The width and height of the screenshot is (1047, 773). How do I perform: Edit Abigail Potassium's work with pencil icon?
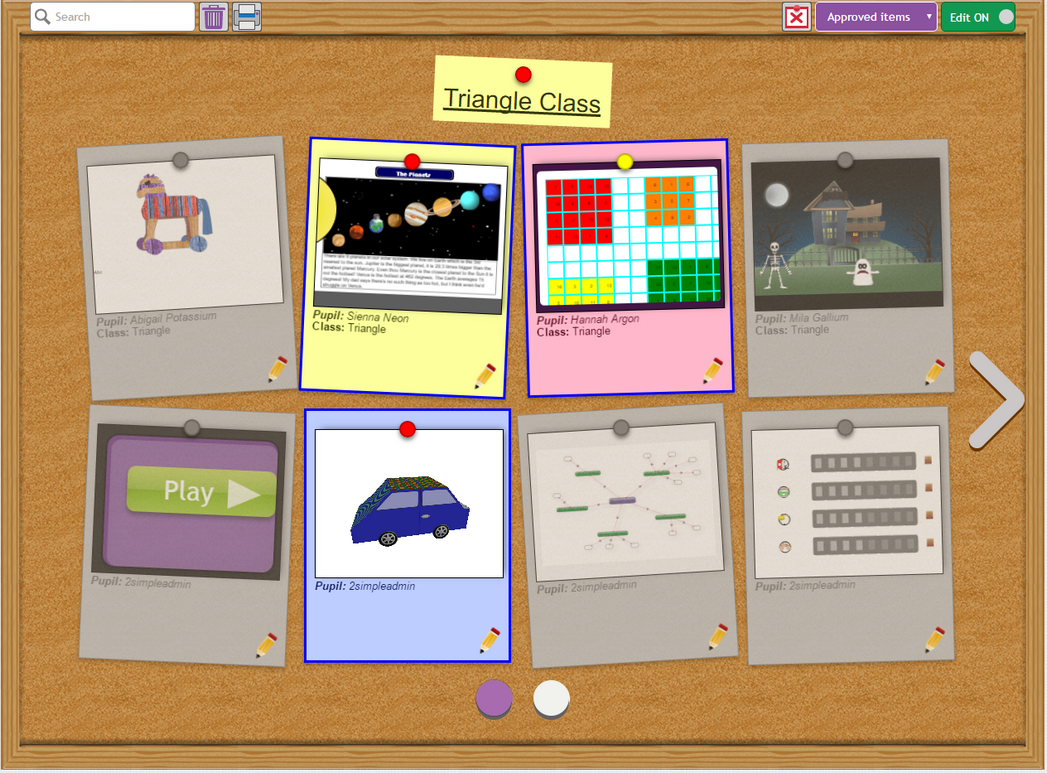(x=277, y=369)
